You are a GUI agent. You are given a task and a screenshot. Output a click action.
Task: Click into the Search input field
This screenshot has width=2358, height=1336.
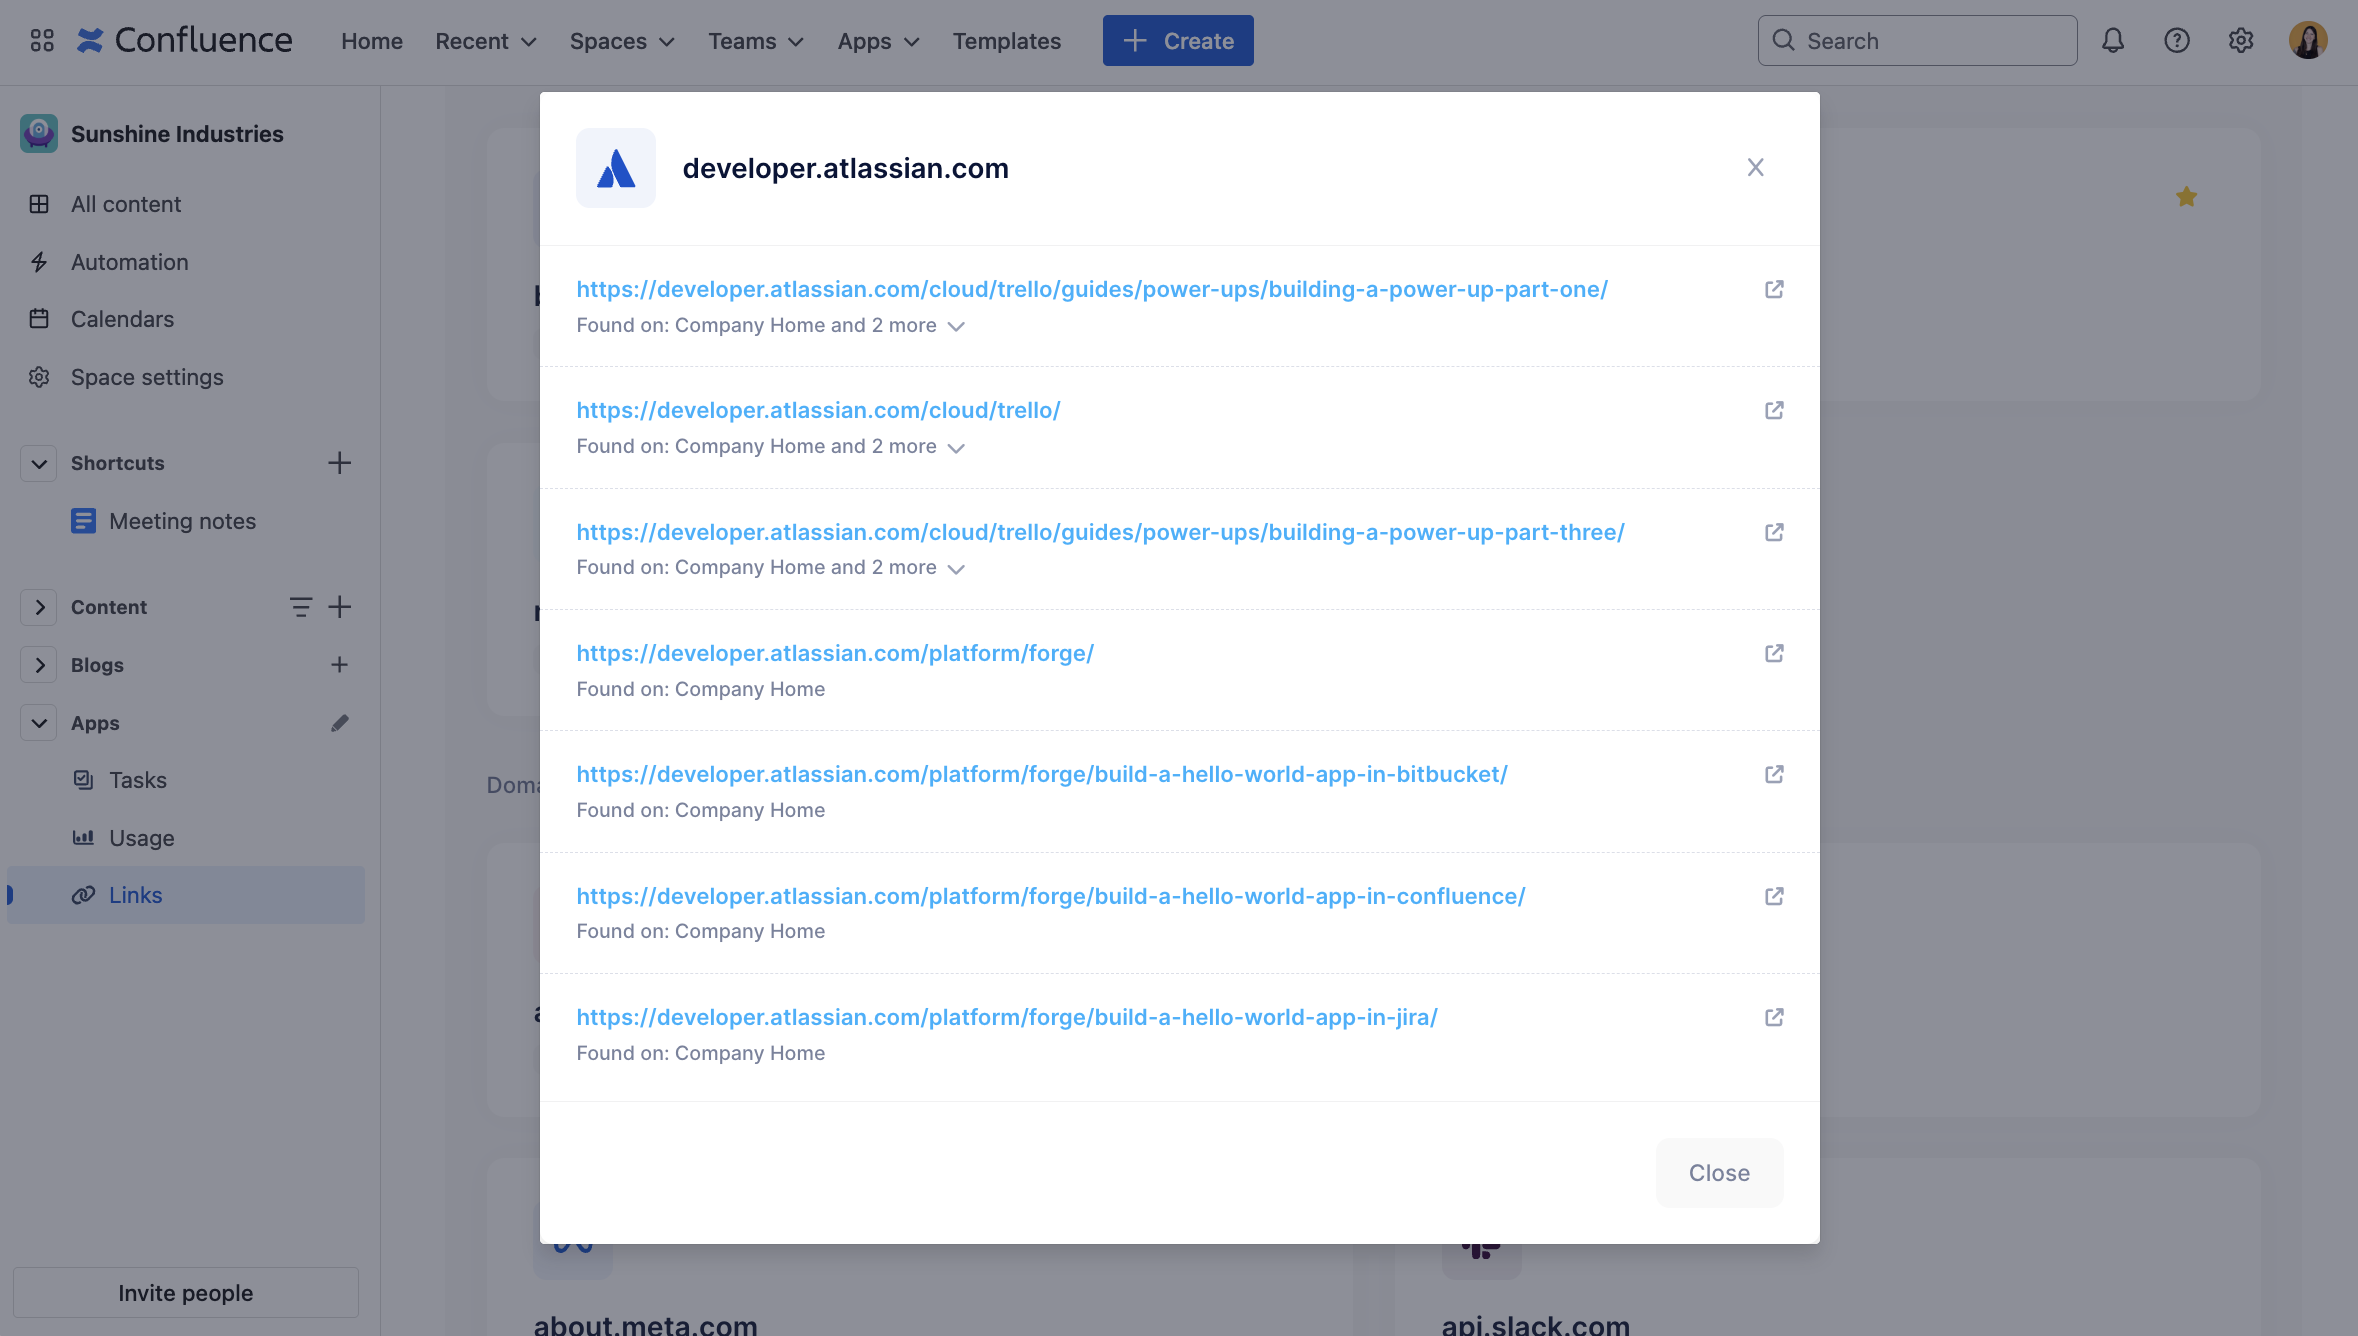(x=1930, y=41)
